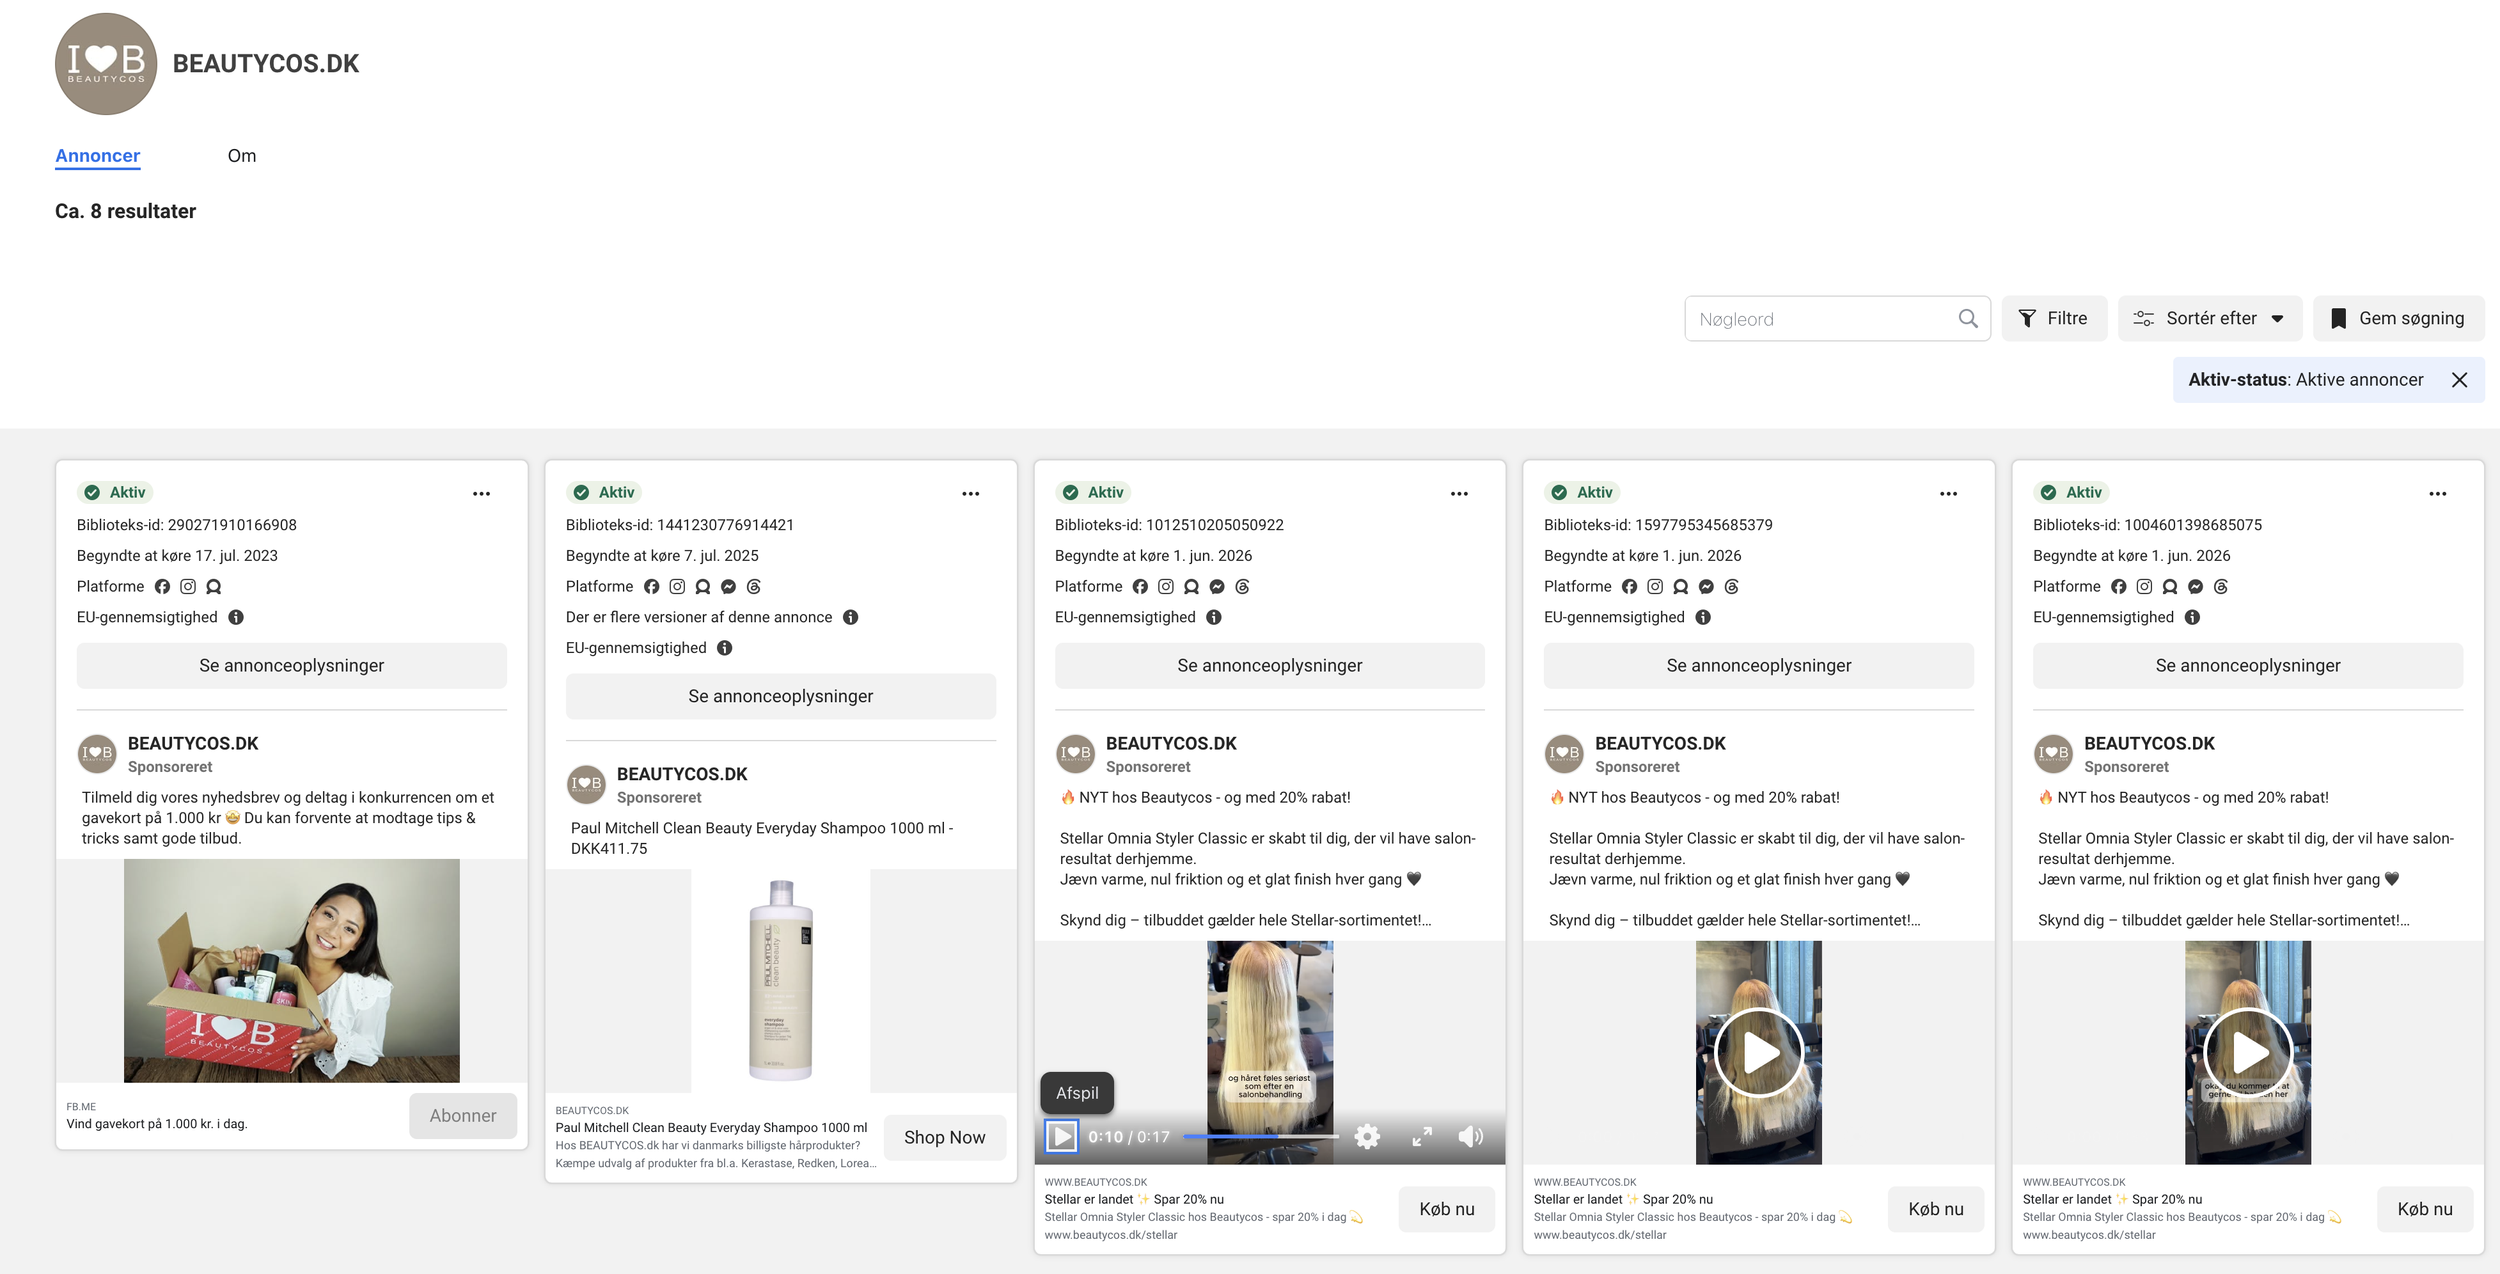Switch to the Annoncer tab
The height and width of the screenshot is (1274, 2500).
98,156
